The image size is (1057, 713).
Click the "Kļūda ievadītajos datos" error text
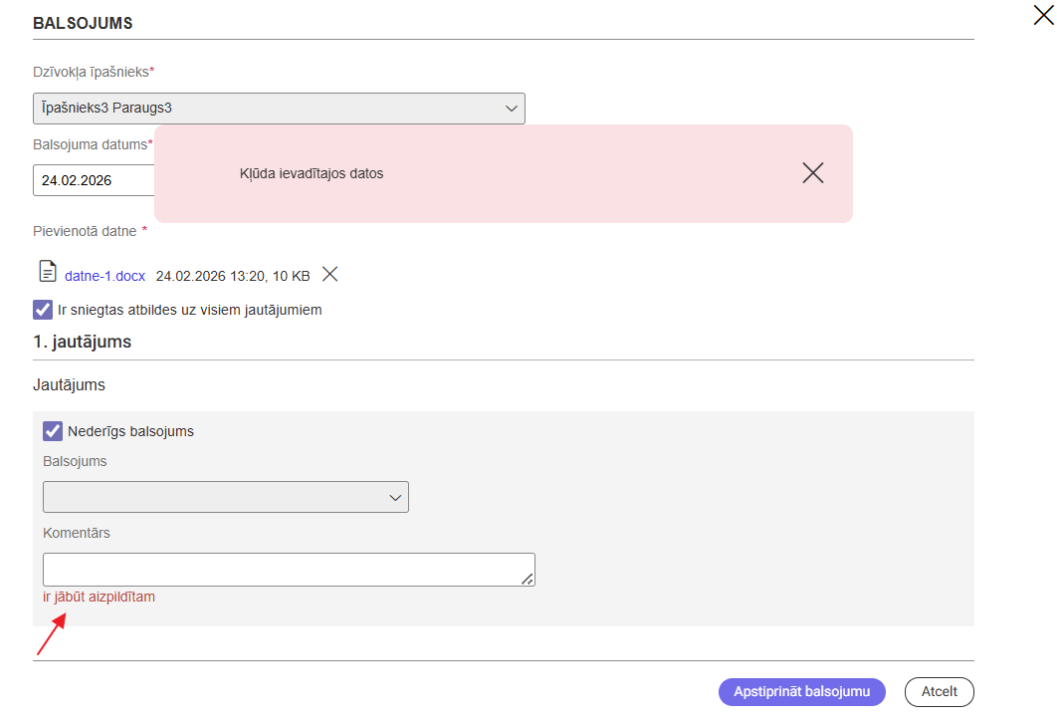[x=311, y=174]
